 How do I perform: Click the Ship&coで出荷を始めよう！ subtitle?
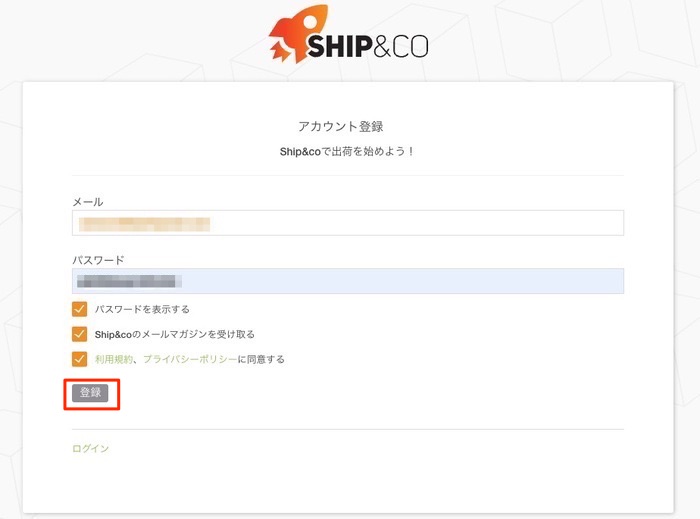[x=347, y=152]
